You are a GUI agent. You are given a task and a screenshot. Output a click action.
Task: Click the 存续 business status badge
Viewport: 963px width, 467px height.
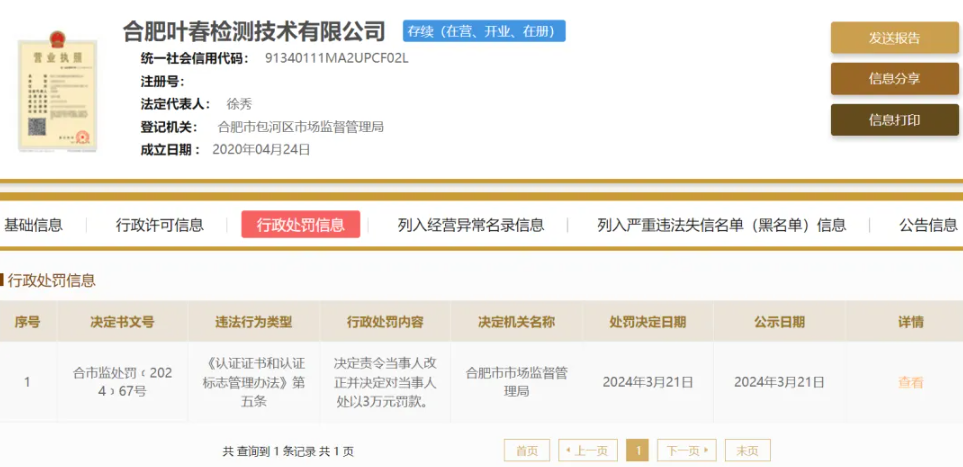[484, 31]
